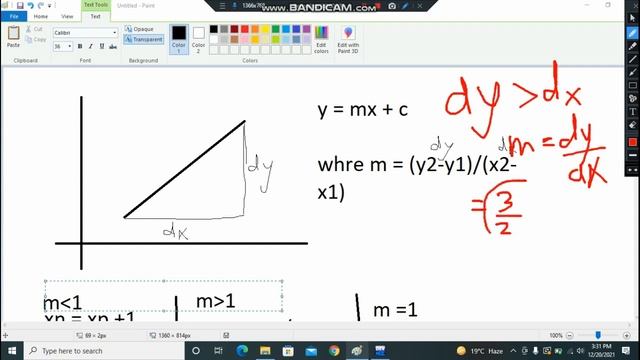Click Edit with Paint 3D
The height and width of the screenshot is (360, 640).
tap(348, 39)
